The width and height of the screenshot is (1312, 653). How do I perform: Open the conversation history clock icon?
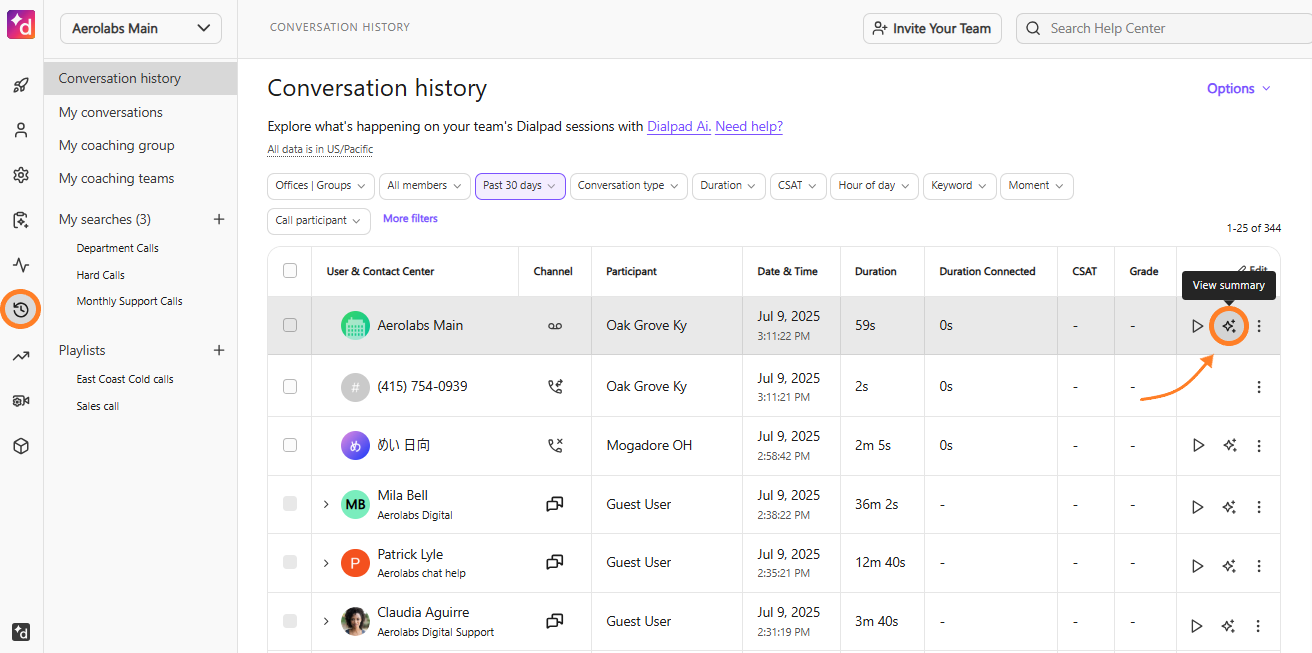point(21,310)
